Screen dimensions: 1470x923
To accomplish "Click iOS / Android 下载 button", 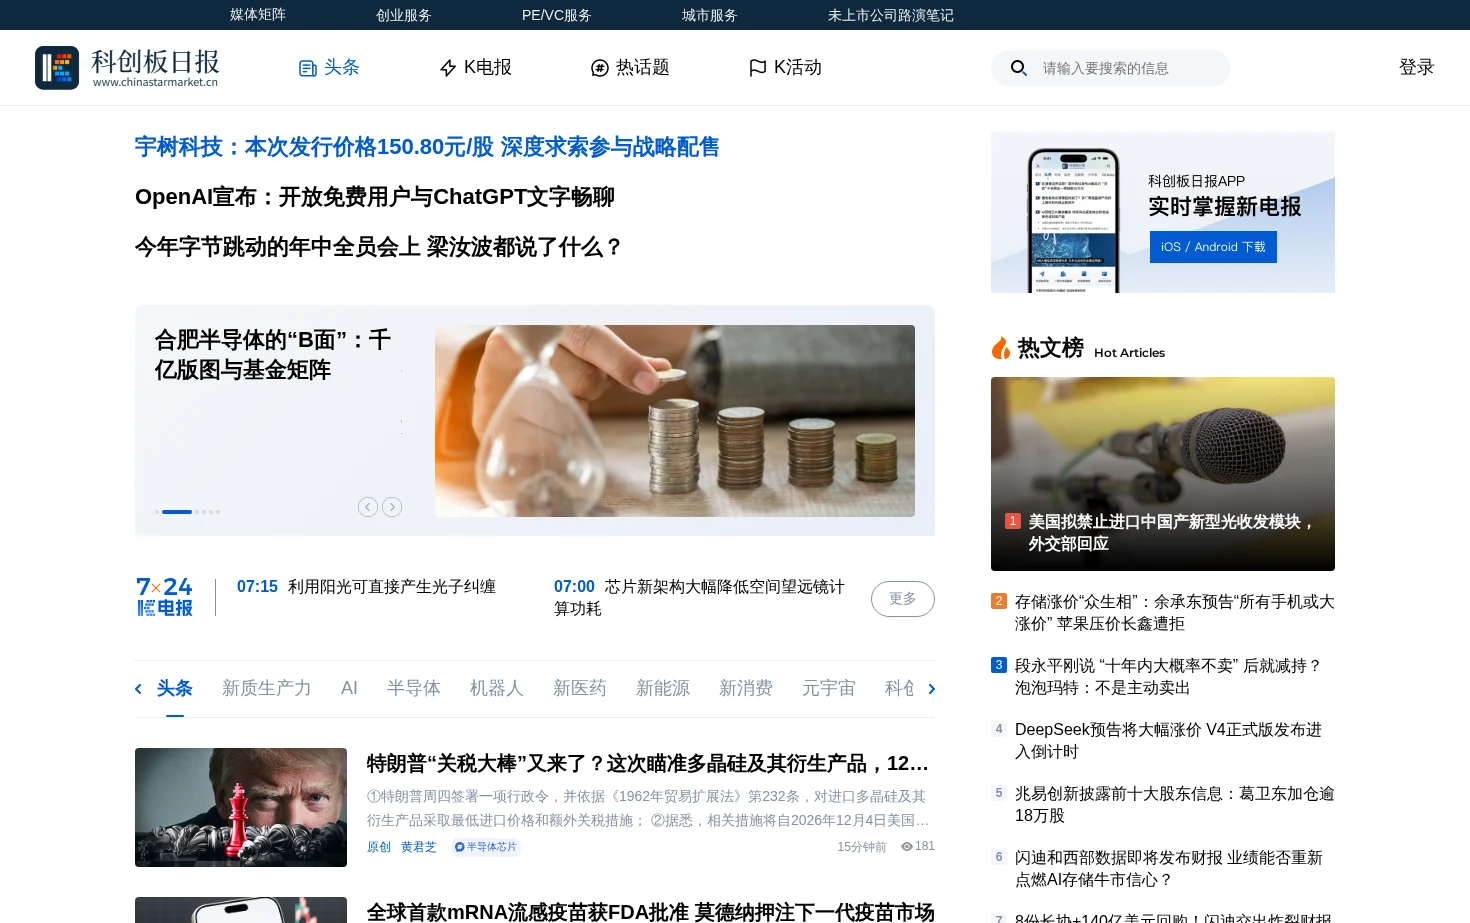I will tap(1213, 247).
